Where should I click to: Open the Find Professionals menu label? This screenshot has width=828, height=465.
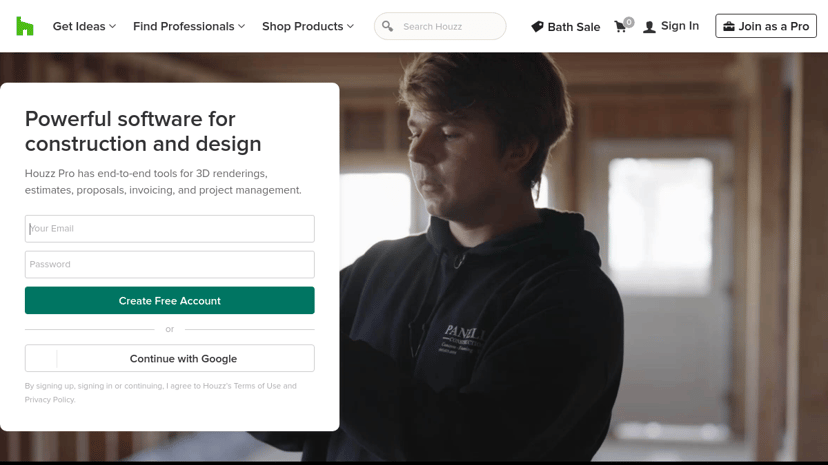click(x=183, y=26)
